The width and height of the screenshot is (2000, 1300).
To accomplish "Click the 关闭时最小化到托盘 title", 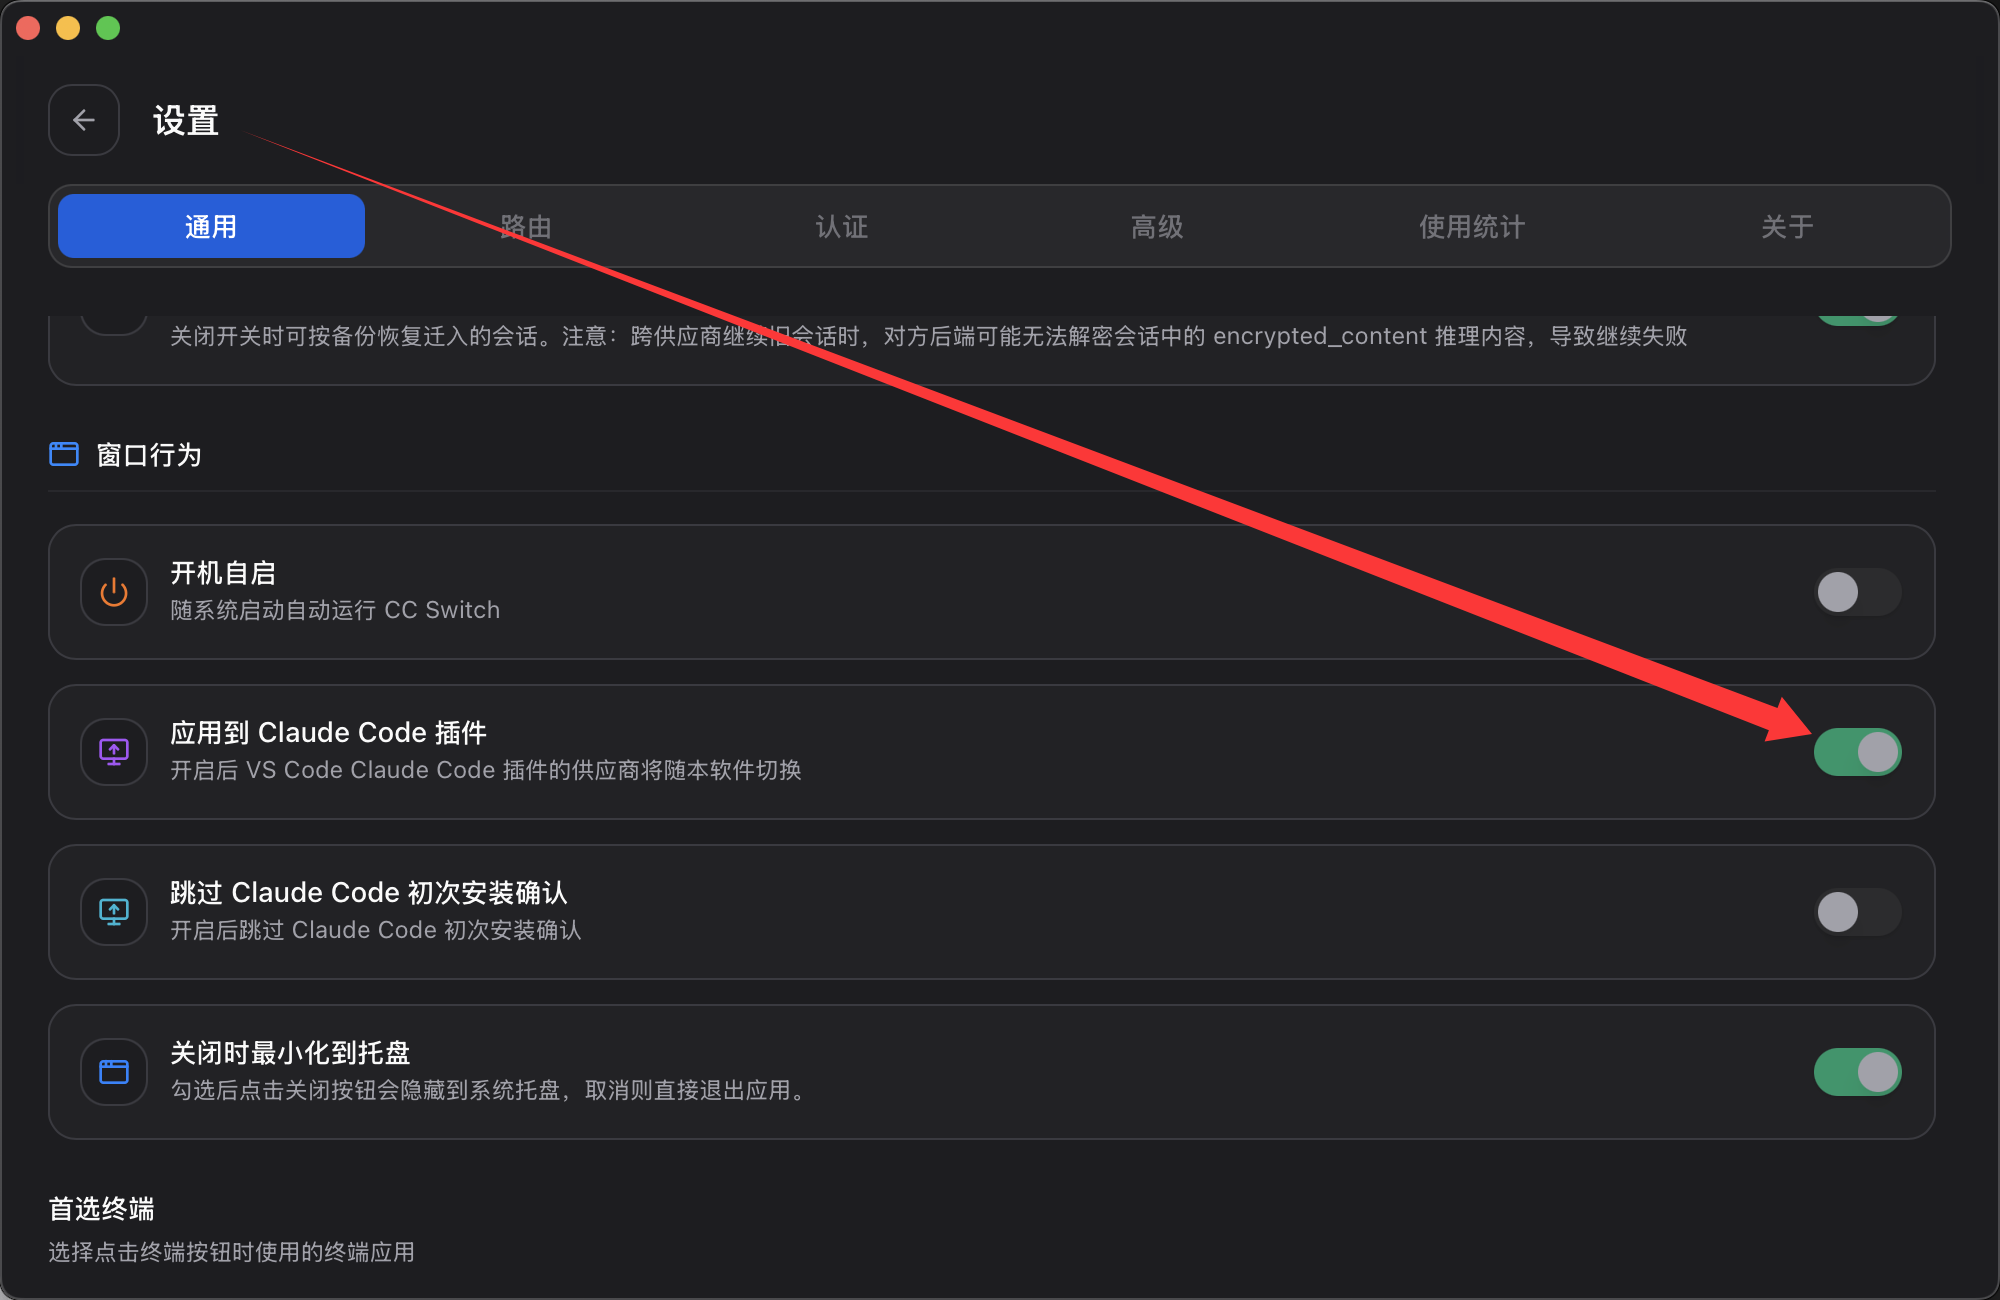I will [290, 1053].
